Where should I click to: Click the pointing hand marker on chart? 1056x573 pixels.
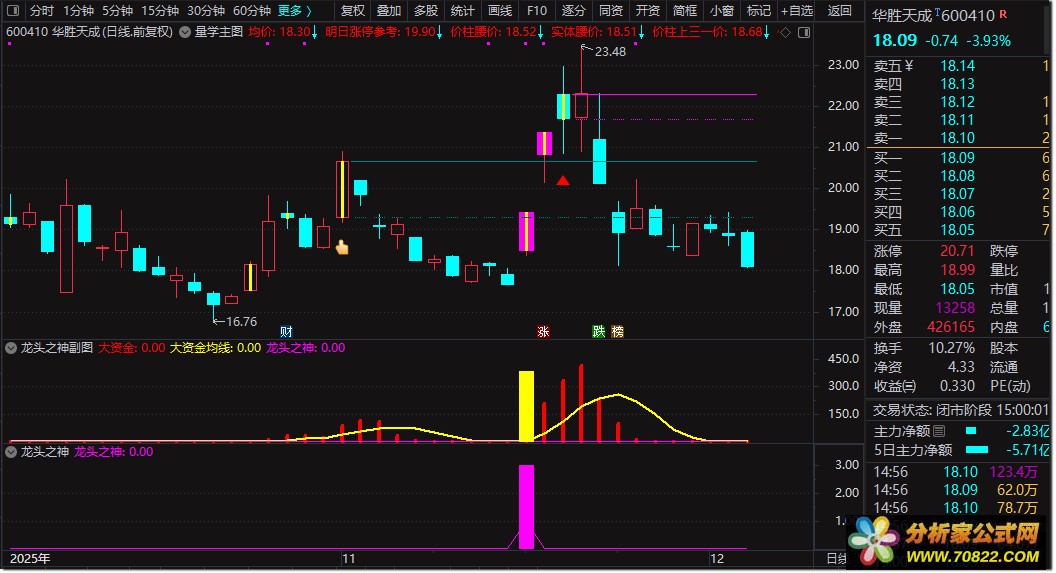click(342, 247)
